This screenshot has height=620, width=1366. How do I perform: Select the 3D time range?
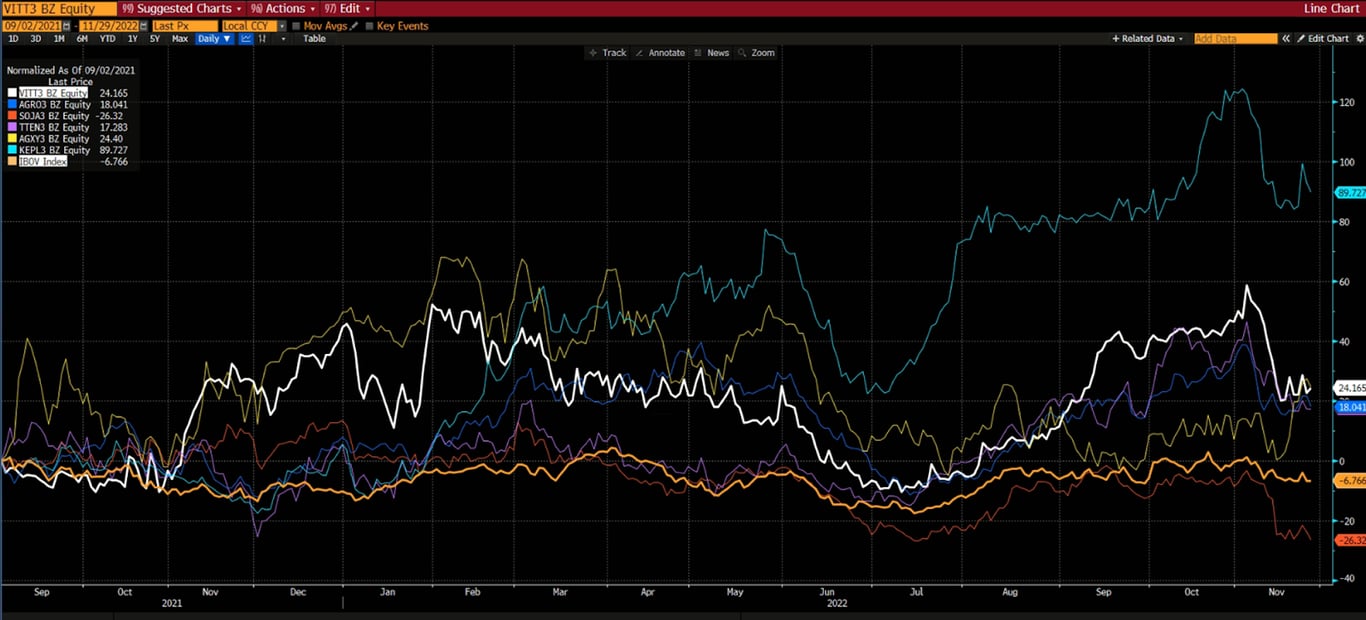click(x=36, y=39)
